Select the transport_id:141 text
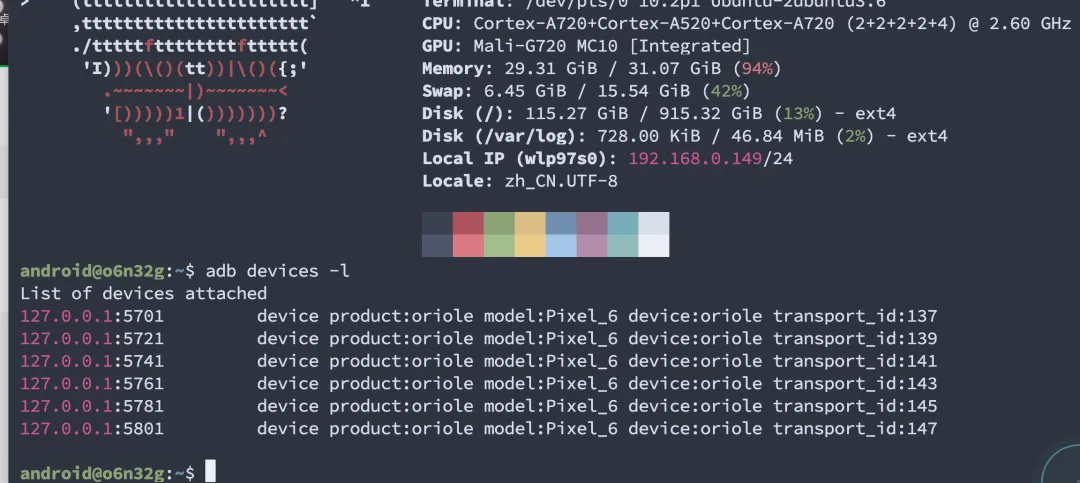This screenshot has width=1080, height=483. [x=855, y=361]
